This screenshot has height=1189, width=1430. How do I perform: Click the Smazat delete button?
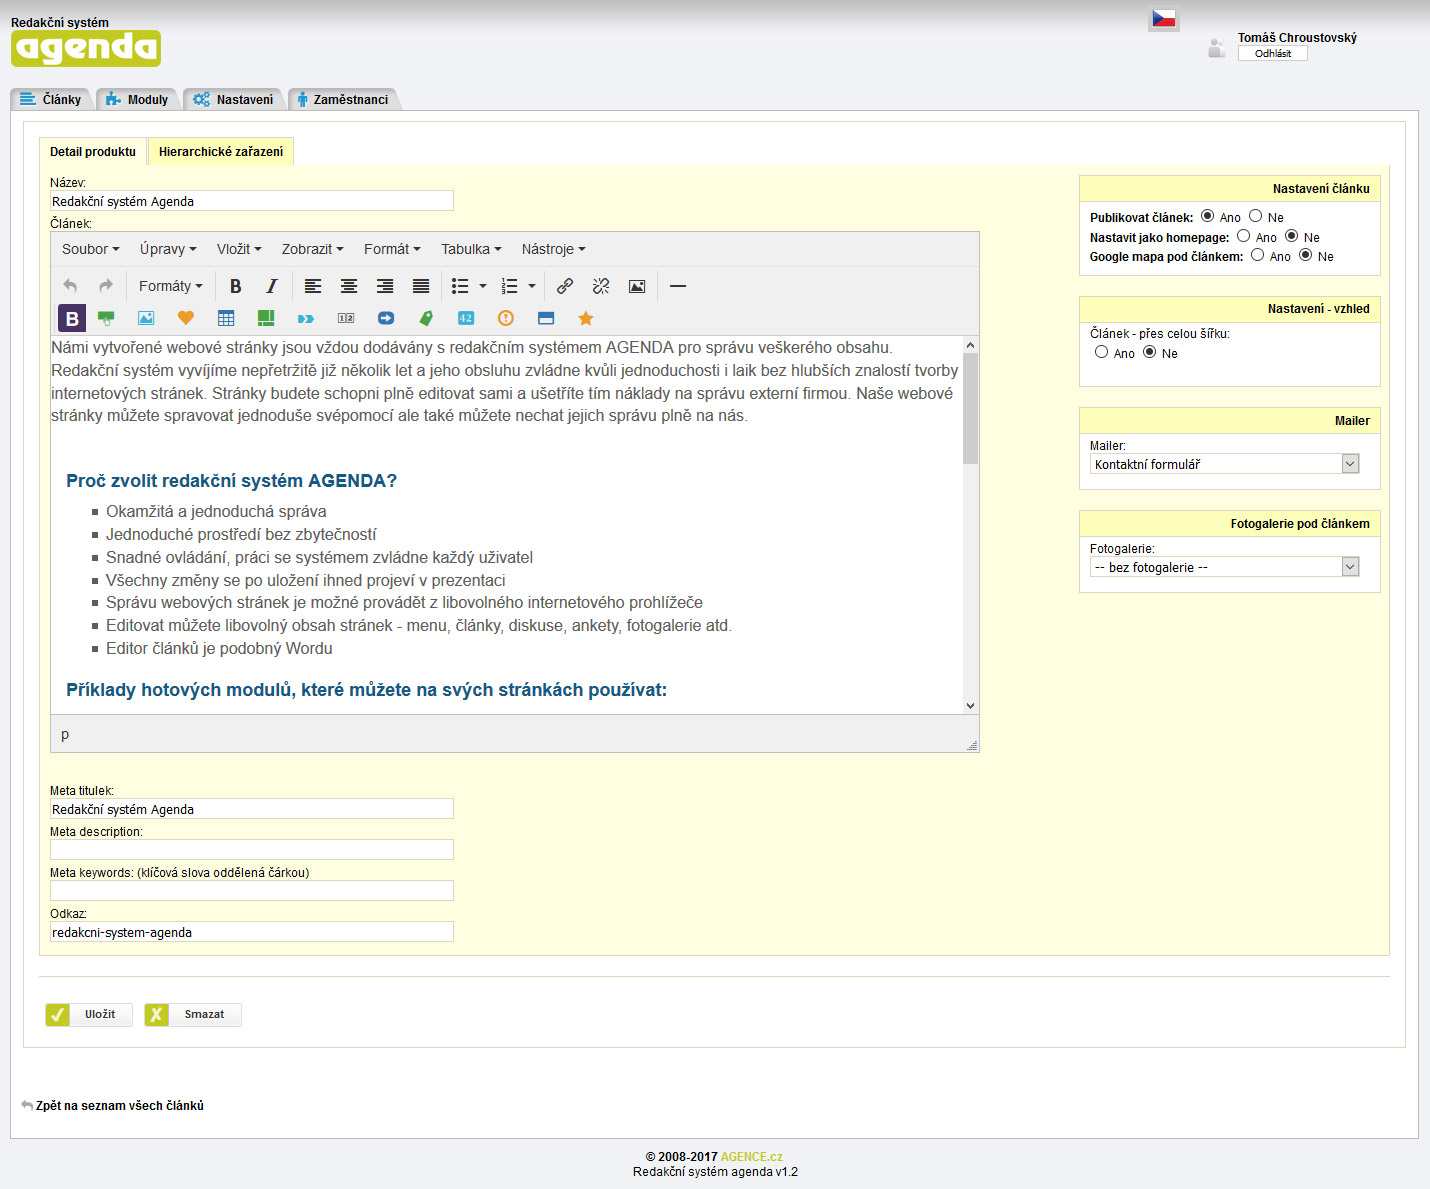(193, 1014)
